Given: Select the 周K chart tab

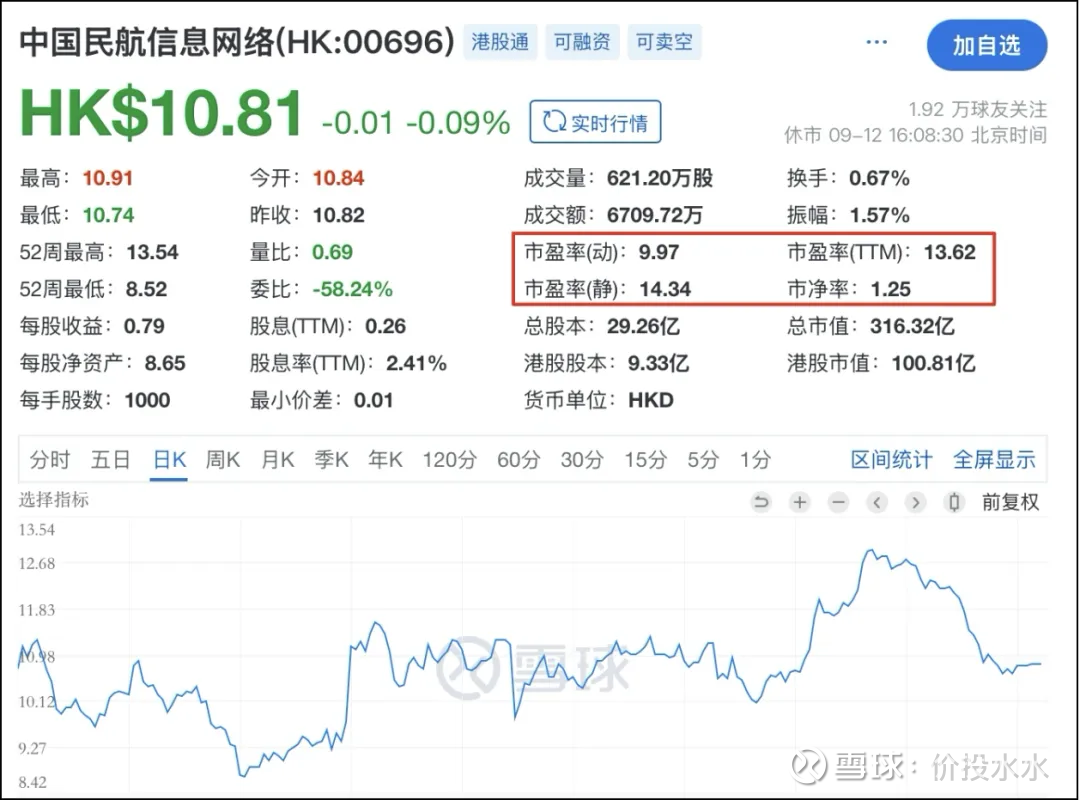Looking at the screenshot, I should pyautogui.click(x=222, y=459).
